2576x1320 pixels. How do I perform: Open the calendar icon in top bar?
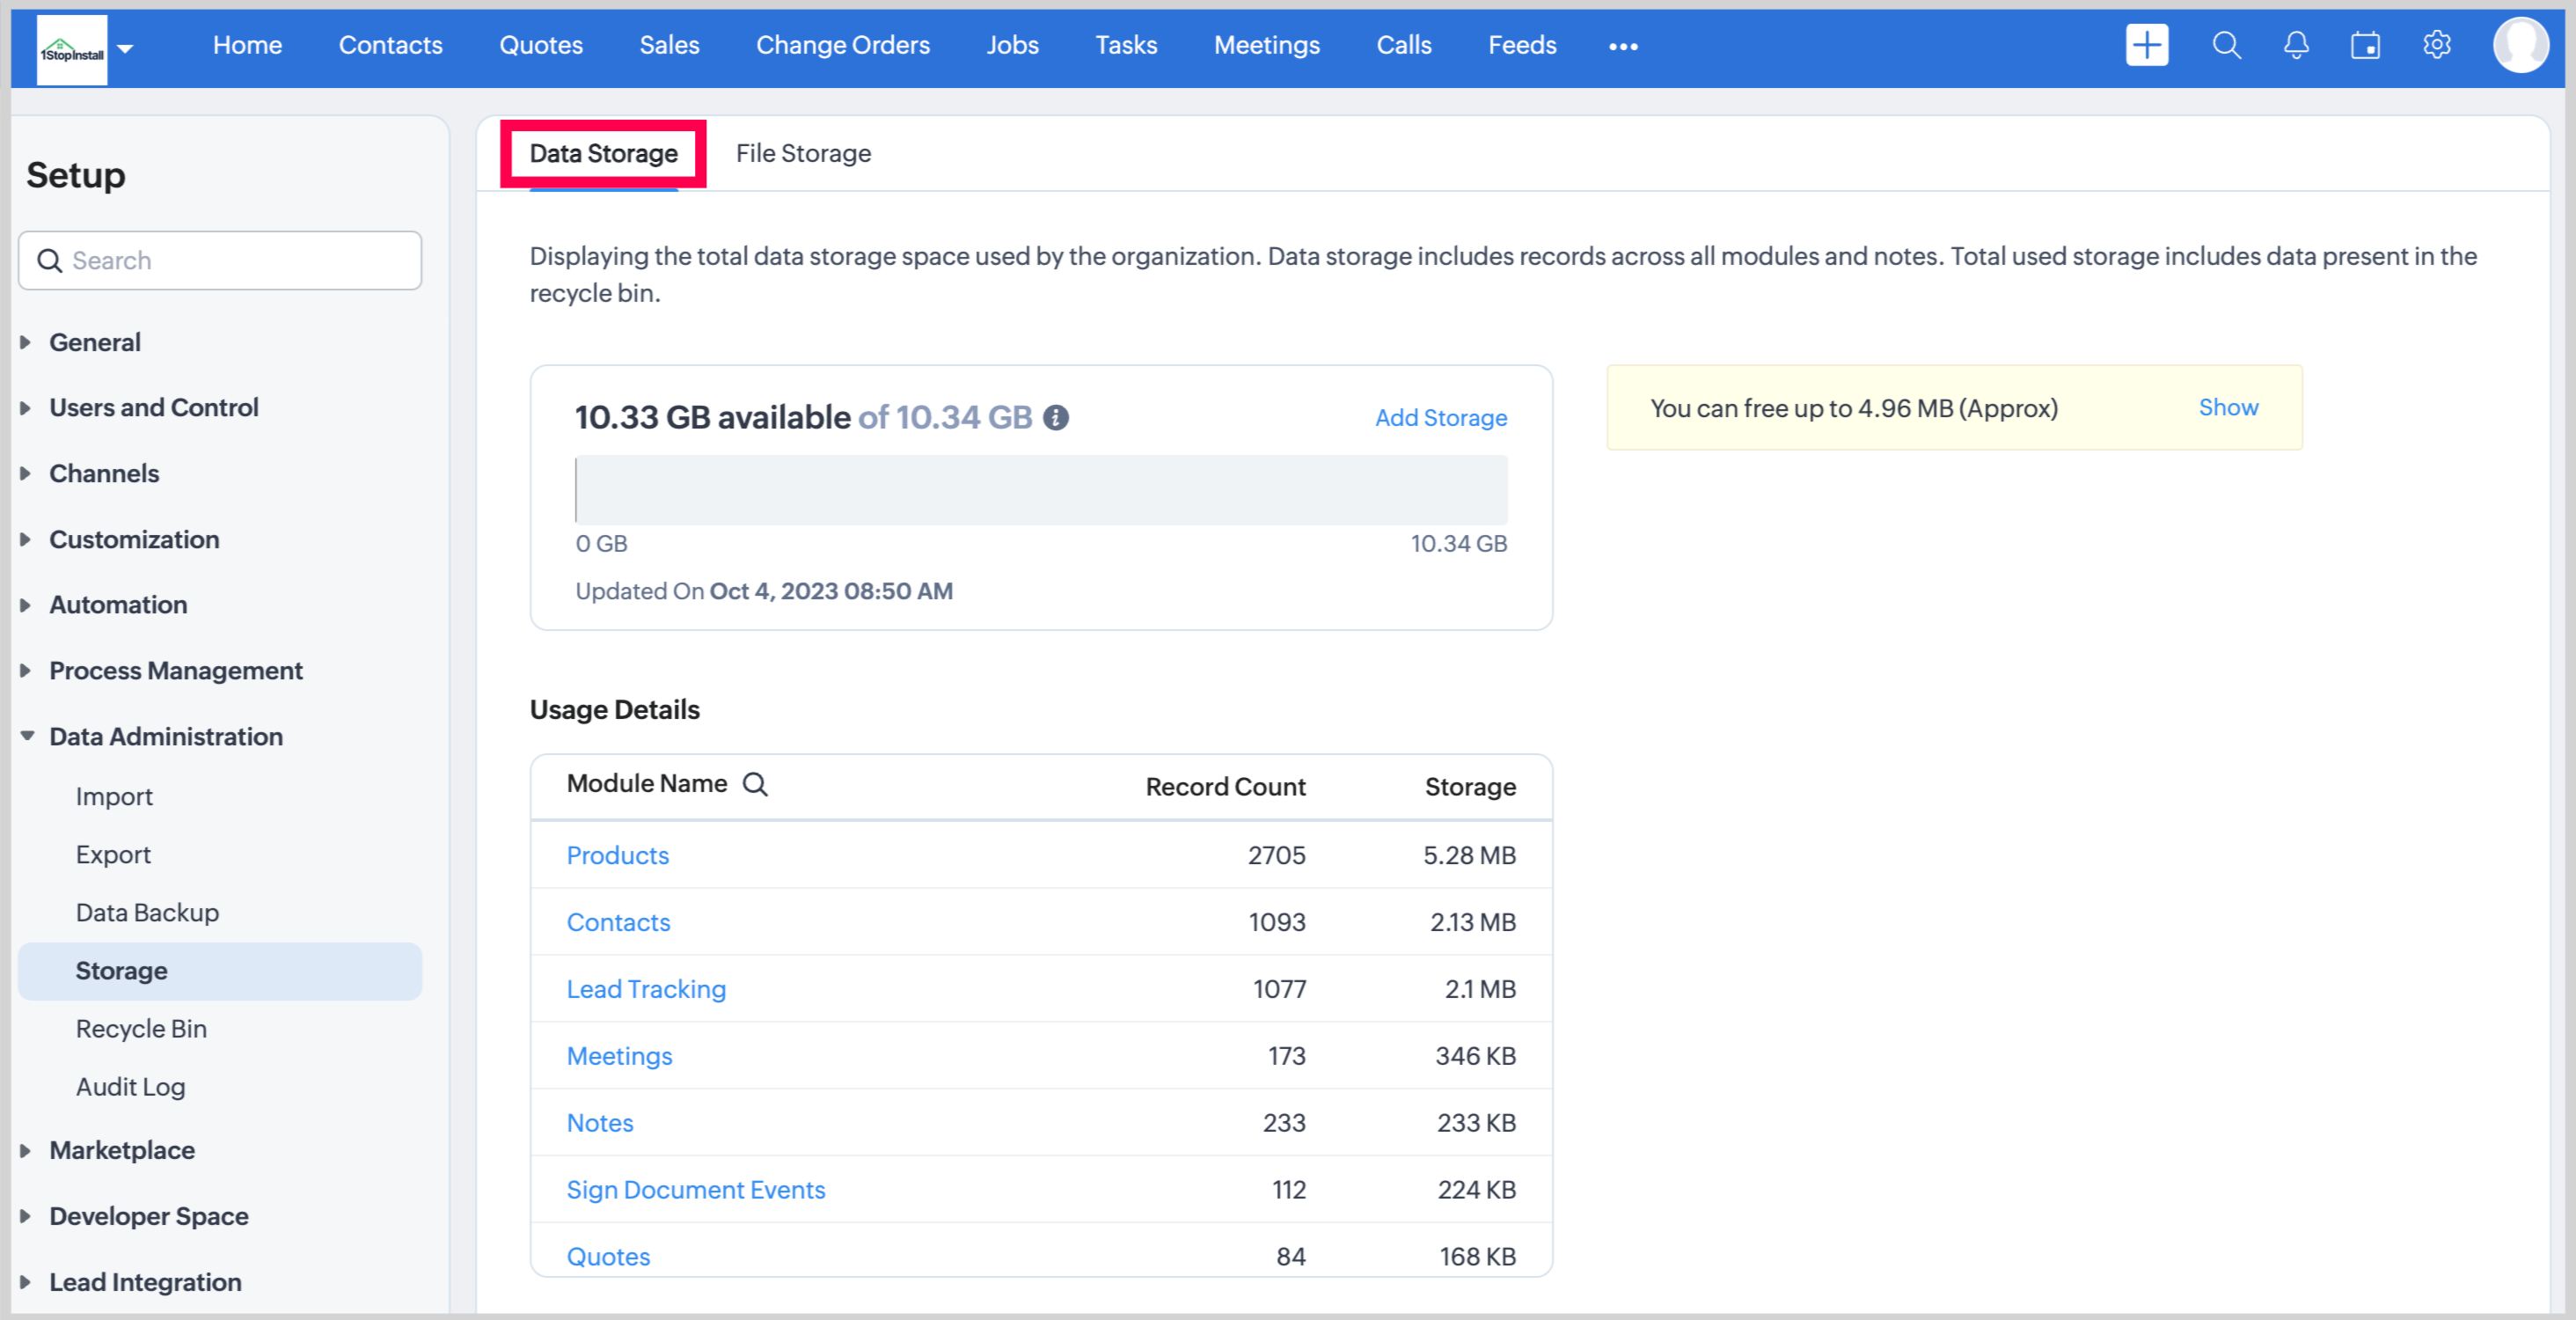[2365, 45]
